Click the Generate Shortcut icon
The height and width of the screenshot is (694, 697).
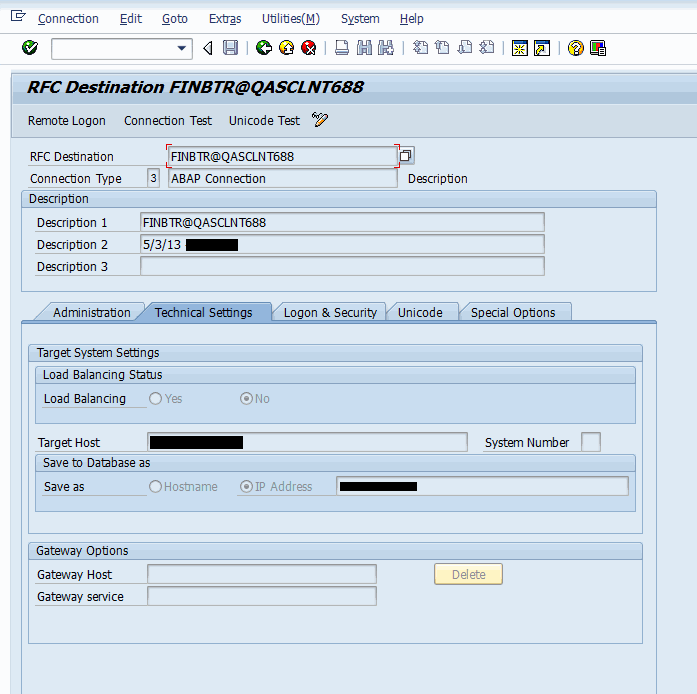[x=542, y=48]
